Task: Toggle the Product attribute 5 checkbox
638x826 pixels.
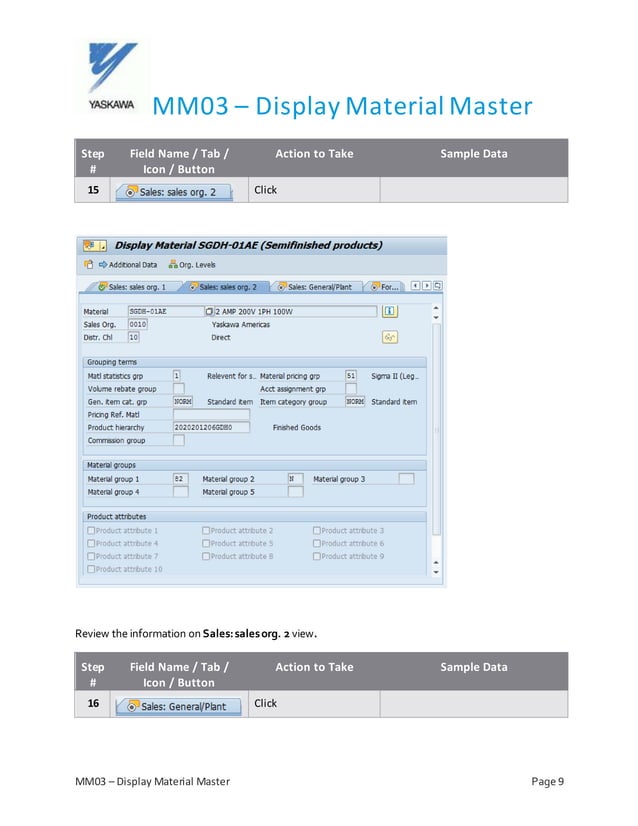Action: pos(206,543)
